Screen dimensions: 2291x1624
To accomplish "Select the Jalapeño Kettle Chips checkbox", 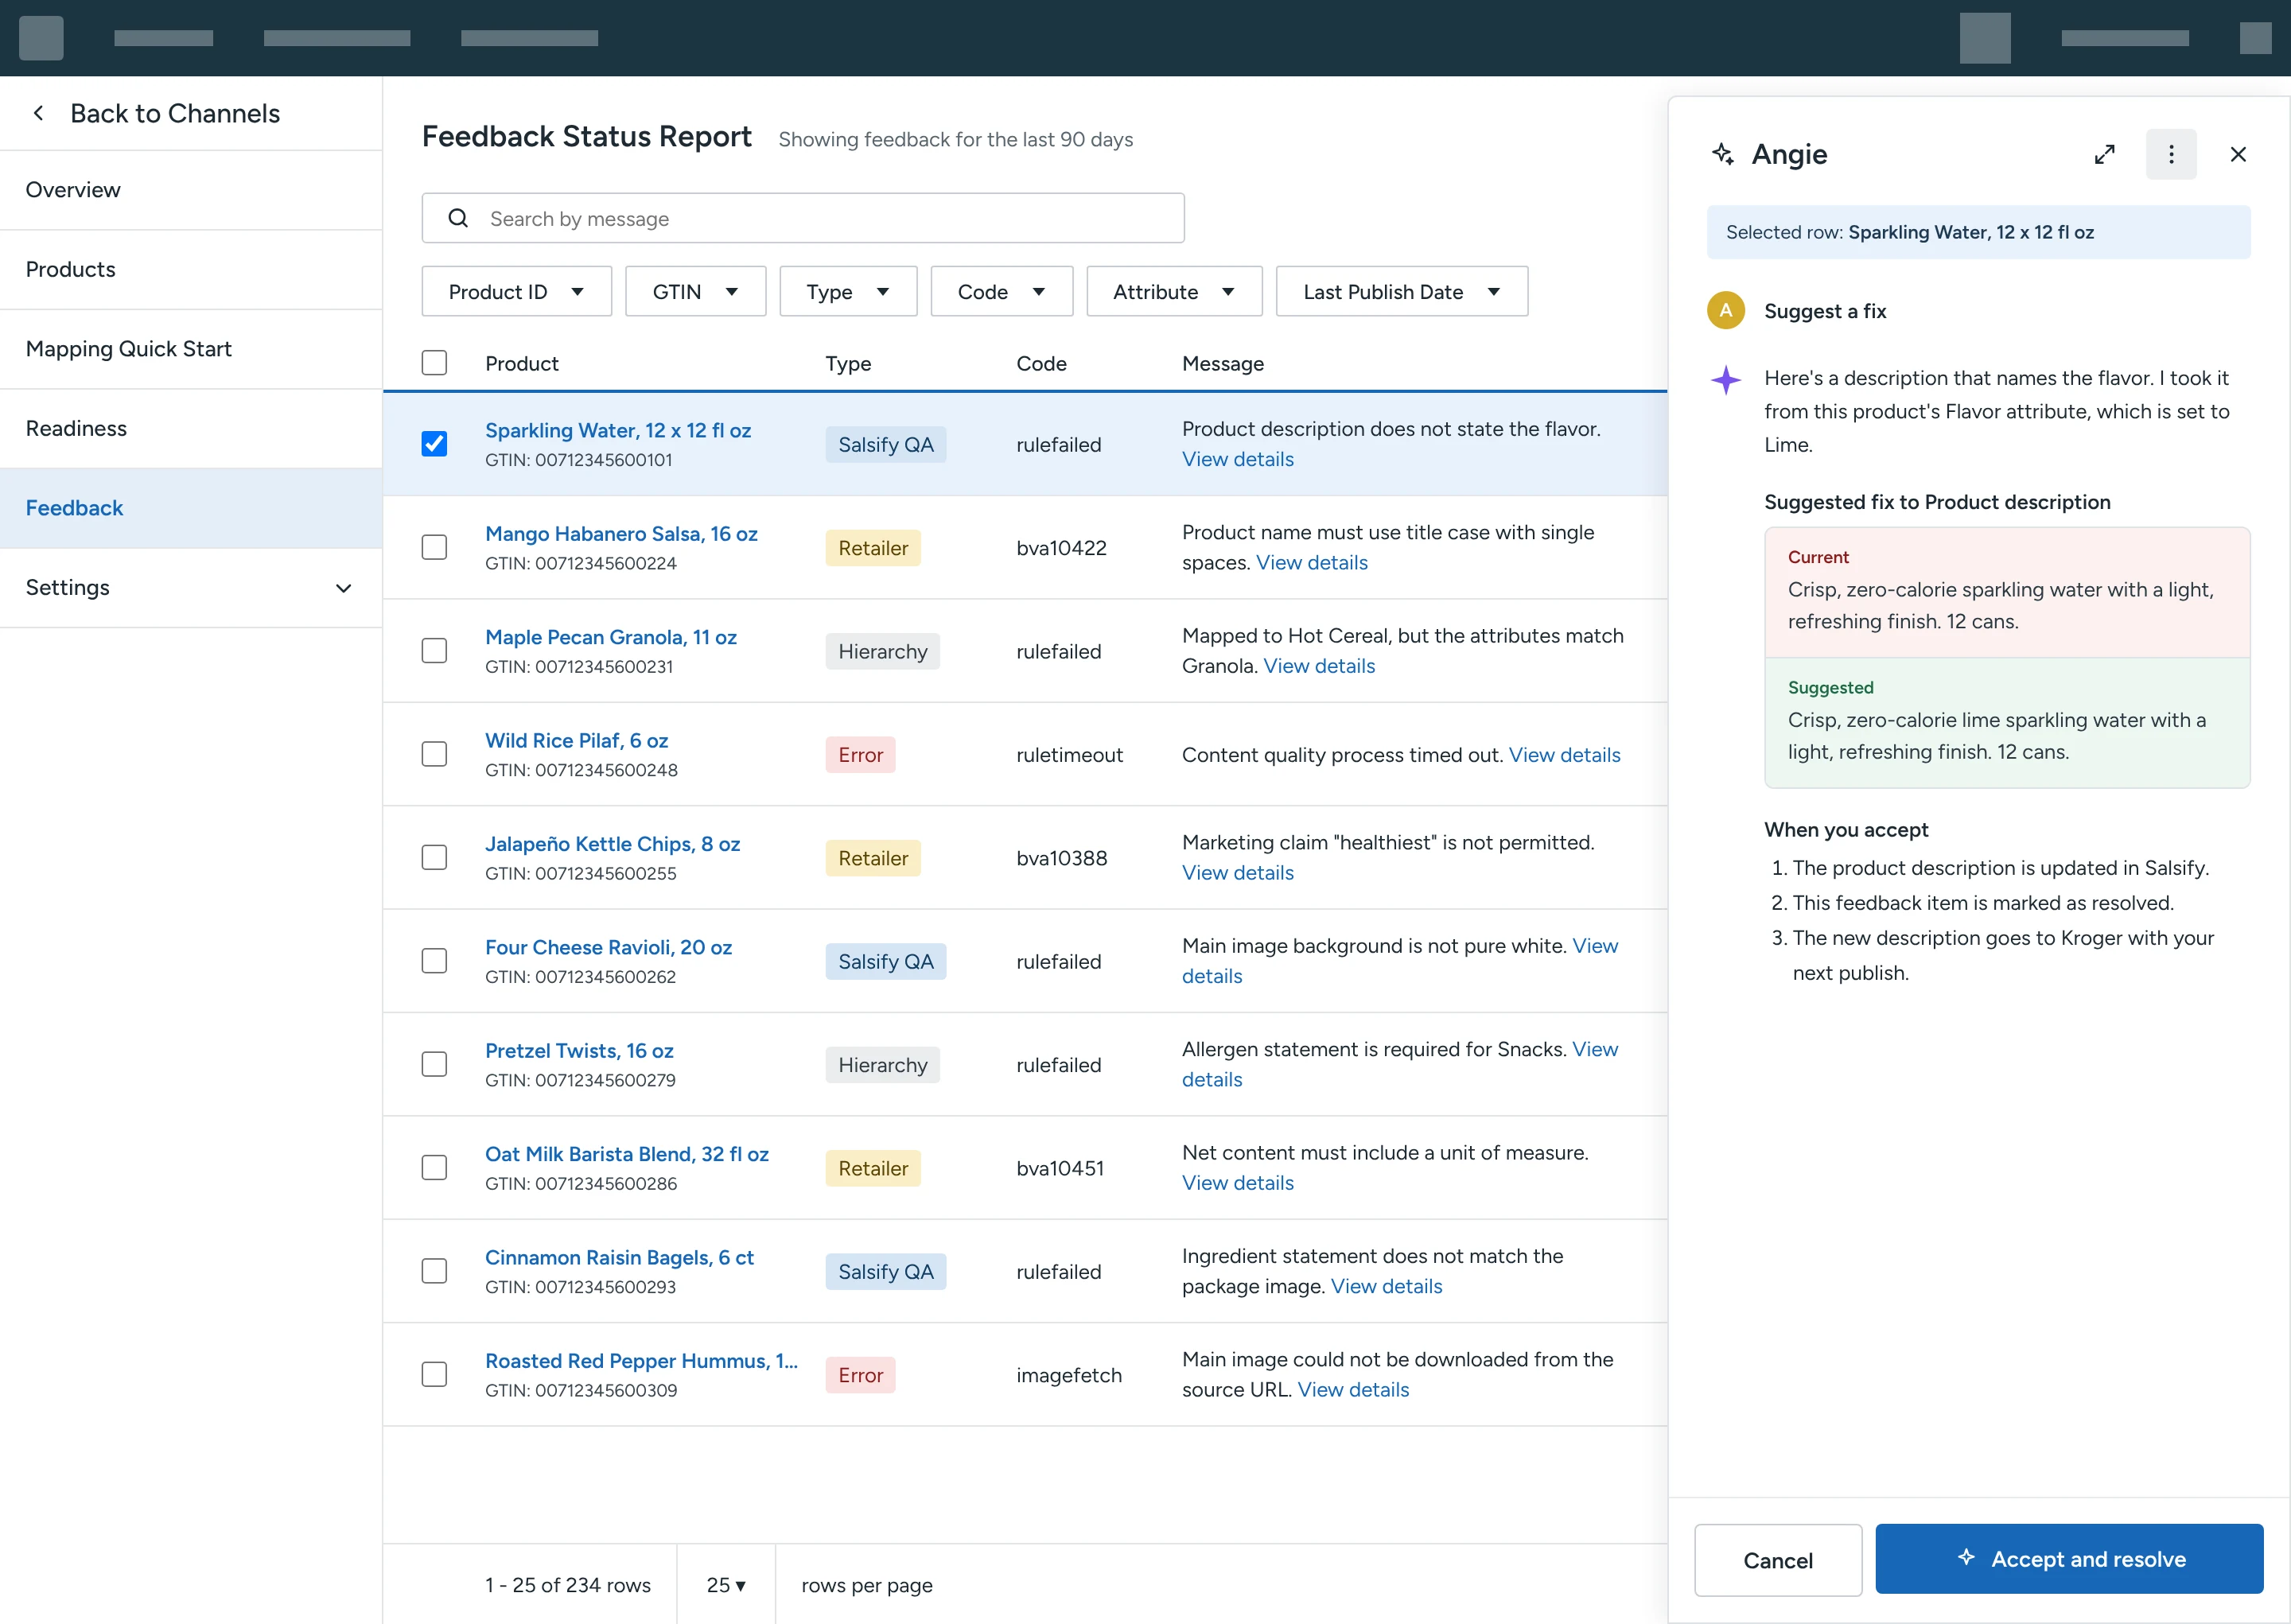I will 434,858.
